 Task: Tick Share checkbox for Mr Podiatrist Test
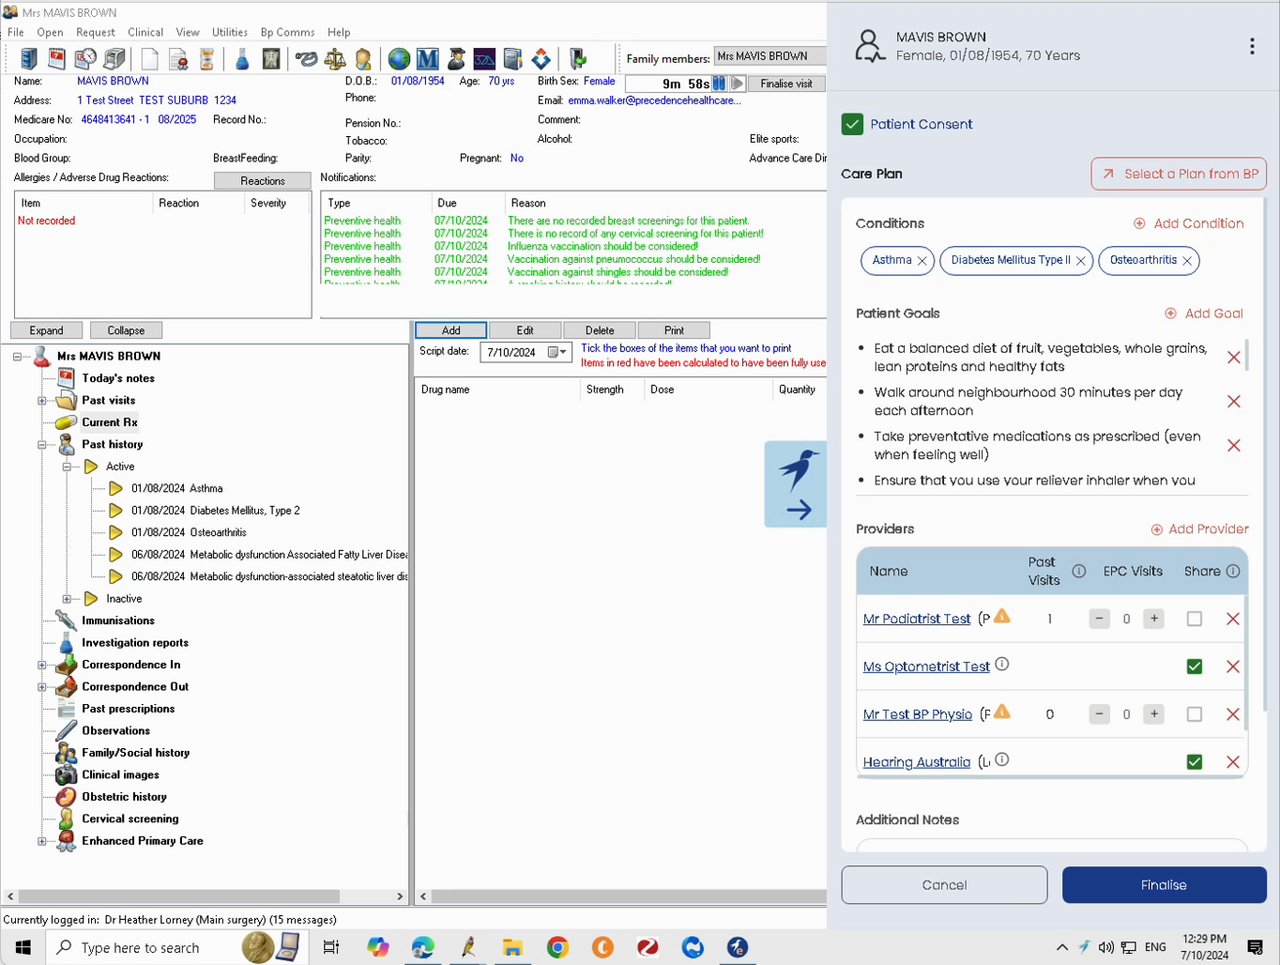point(1194,619)
